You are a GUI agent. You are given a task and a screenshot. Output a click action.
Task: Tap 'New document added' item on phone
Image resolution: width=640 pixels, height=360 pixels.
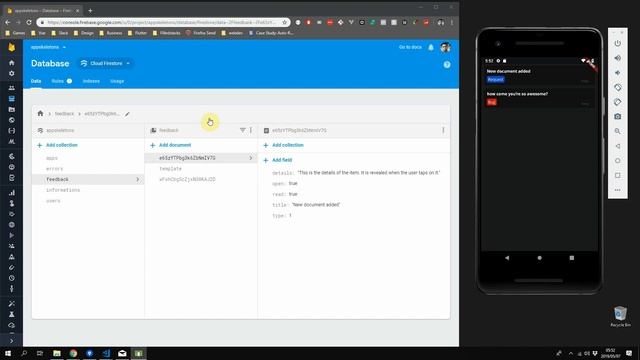click(539, 75)
